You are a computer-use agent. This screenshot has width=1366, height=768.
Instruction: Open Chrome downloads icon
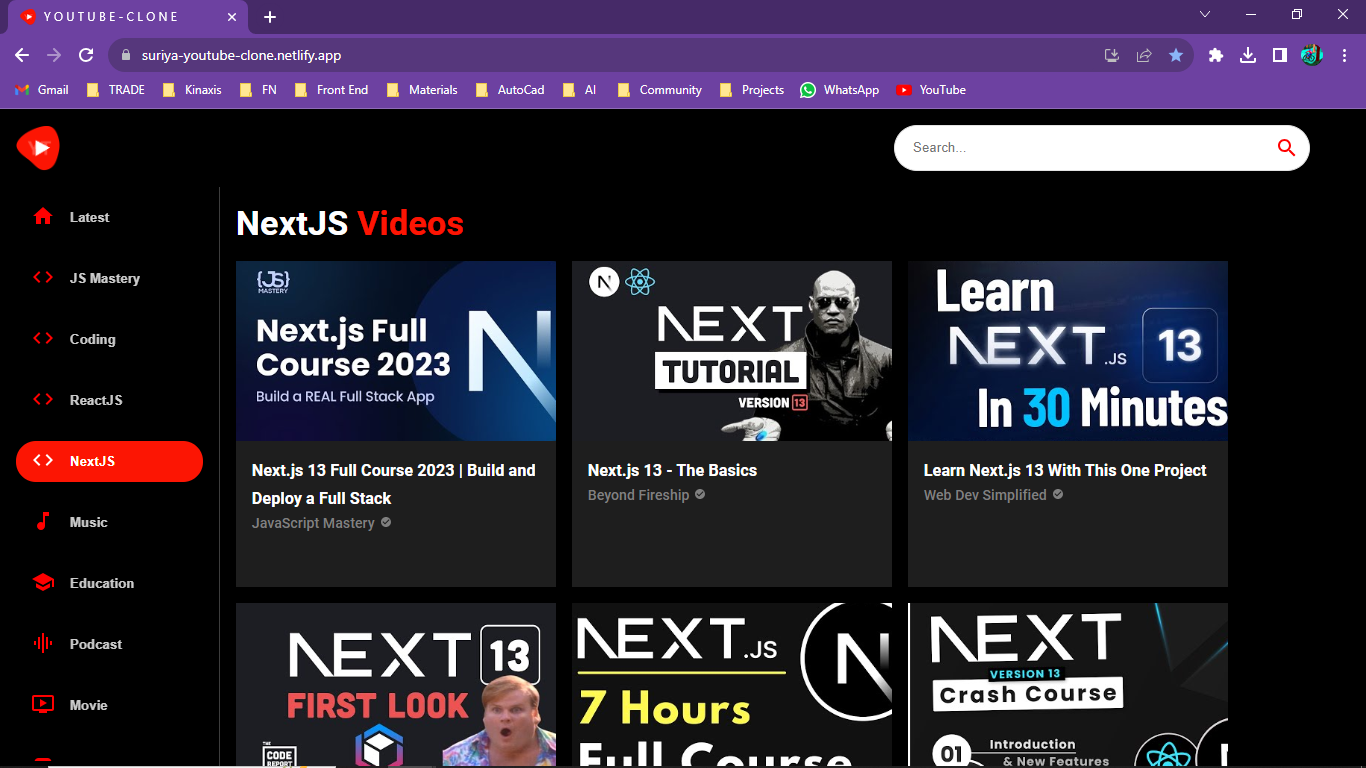[x=1248, y=55]
